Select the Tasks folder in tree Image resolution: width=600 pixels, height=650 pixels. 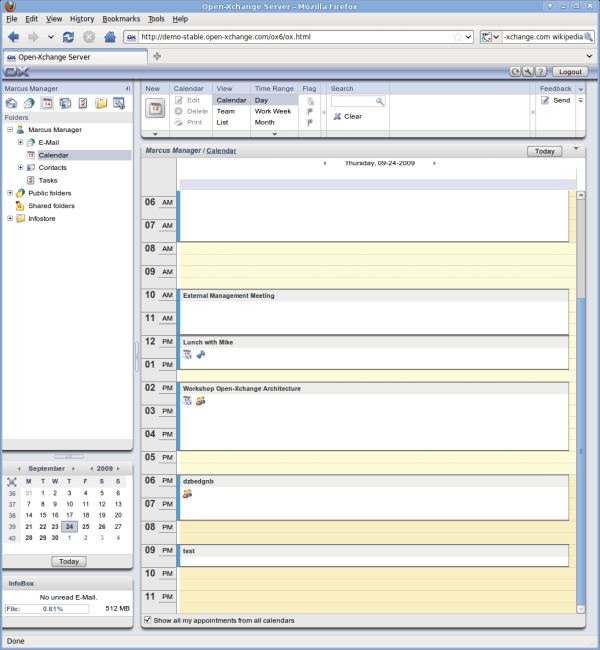48,180
